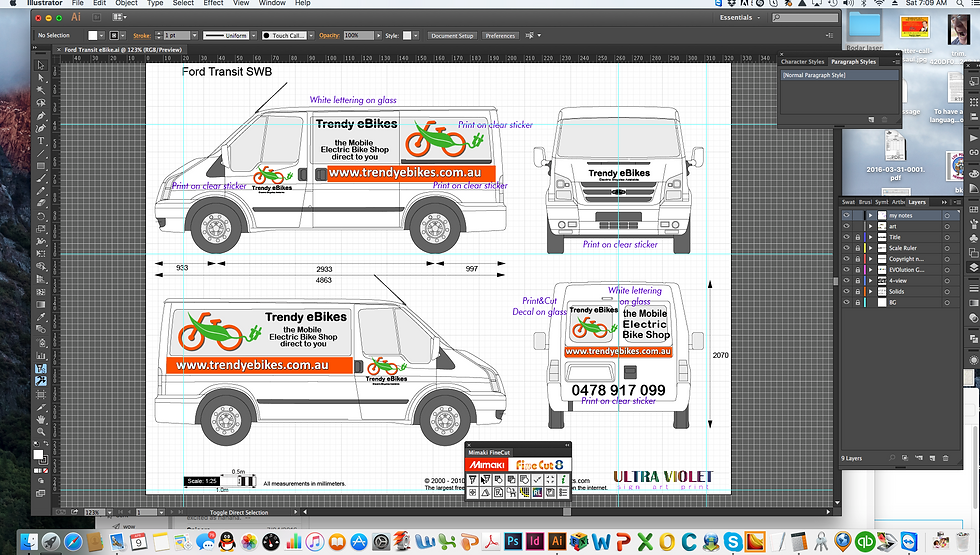
Task: Click the Preferences button
Action: (x=501, y=36)
